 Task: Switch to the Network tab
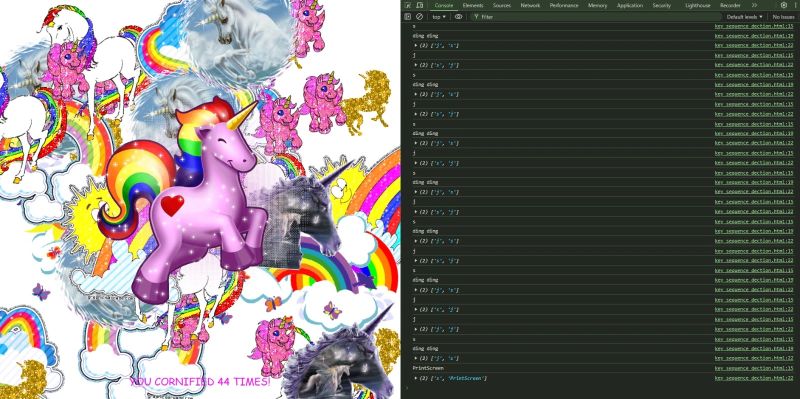point(530,5)
